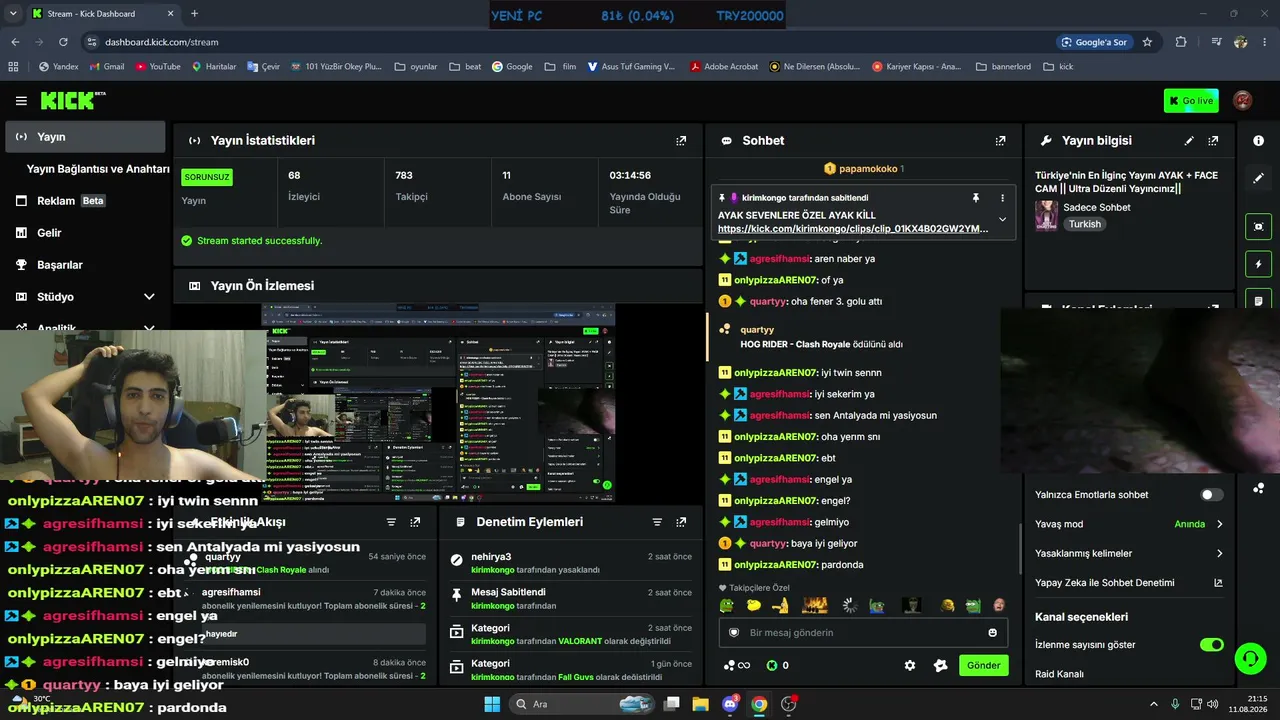Open the Gmail bookmark
The height and width of the screenshot is (720, 1280).
click(x=107, y=67)
